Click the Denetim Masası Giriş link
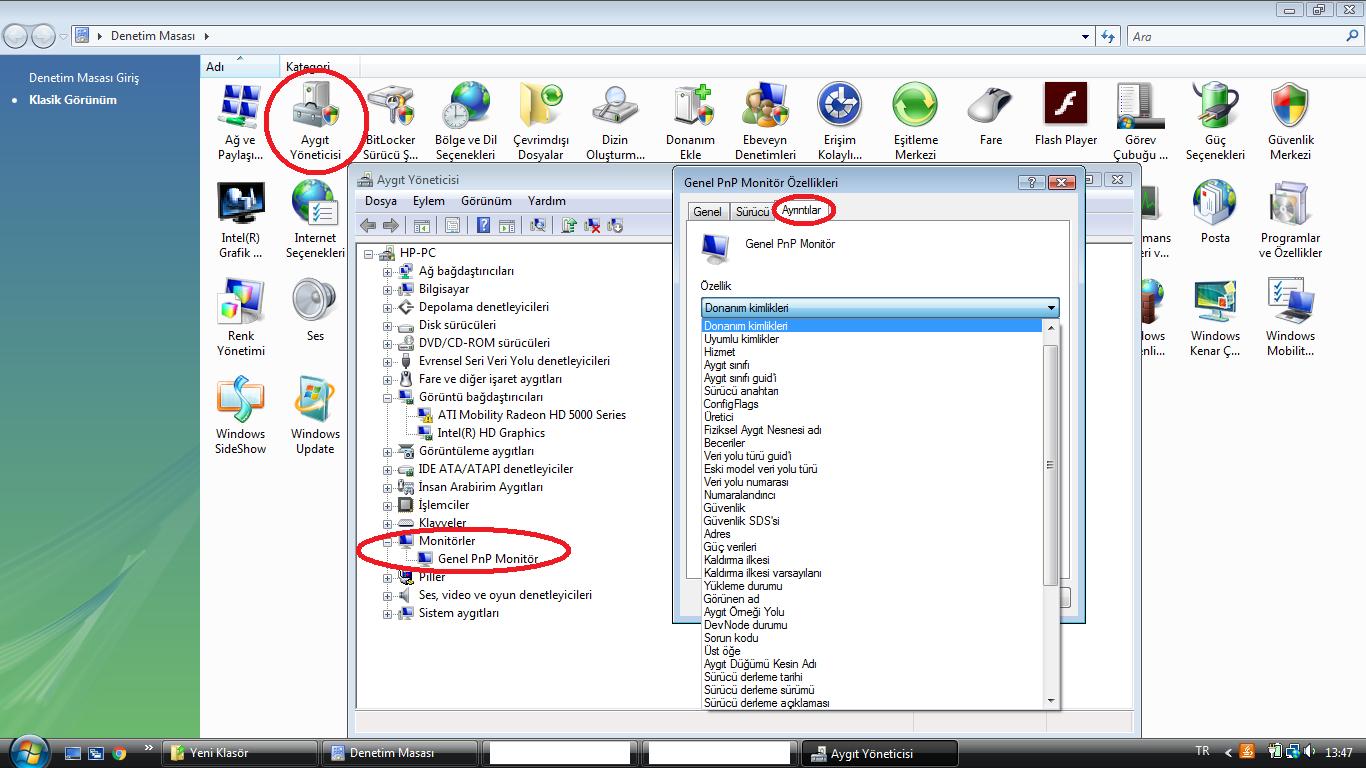 [x=84, y=78]
